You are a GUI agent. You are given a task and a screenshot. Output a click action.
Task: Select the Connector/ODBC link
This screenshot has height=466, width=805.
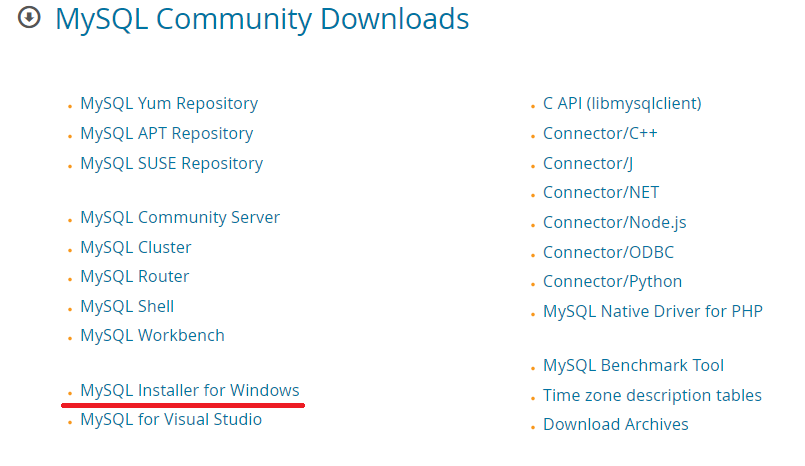coord(608,253)
